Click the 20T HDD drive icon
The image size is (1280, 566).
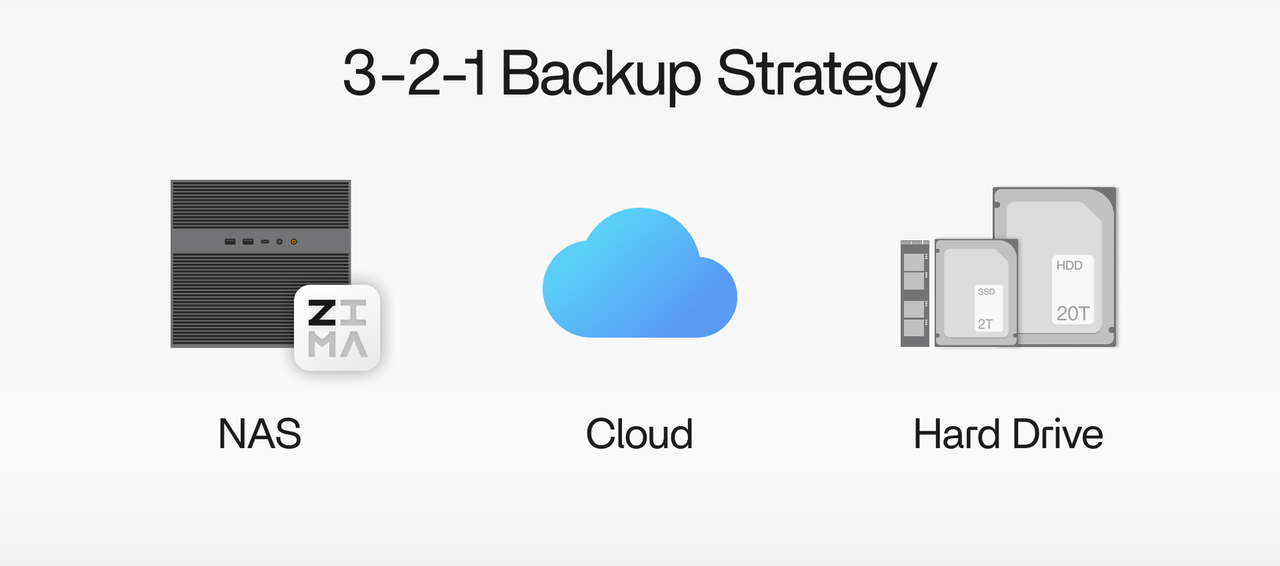1055,266
